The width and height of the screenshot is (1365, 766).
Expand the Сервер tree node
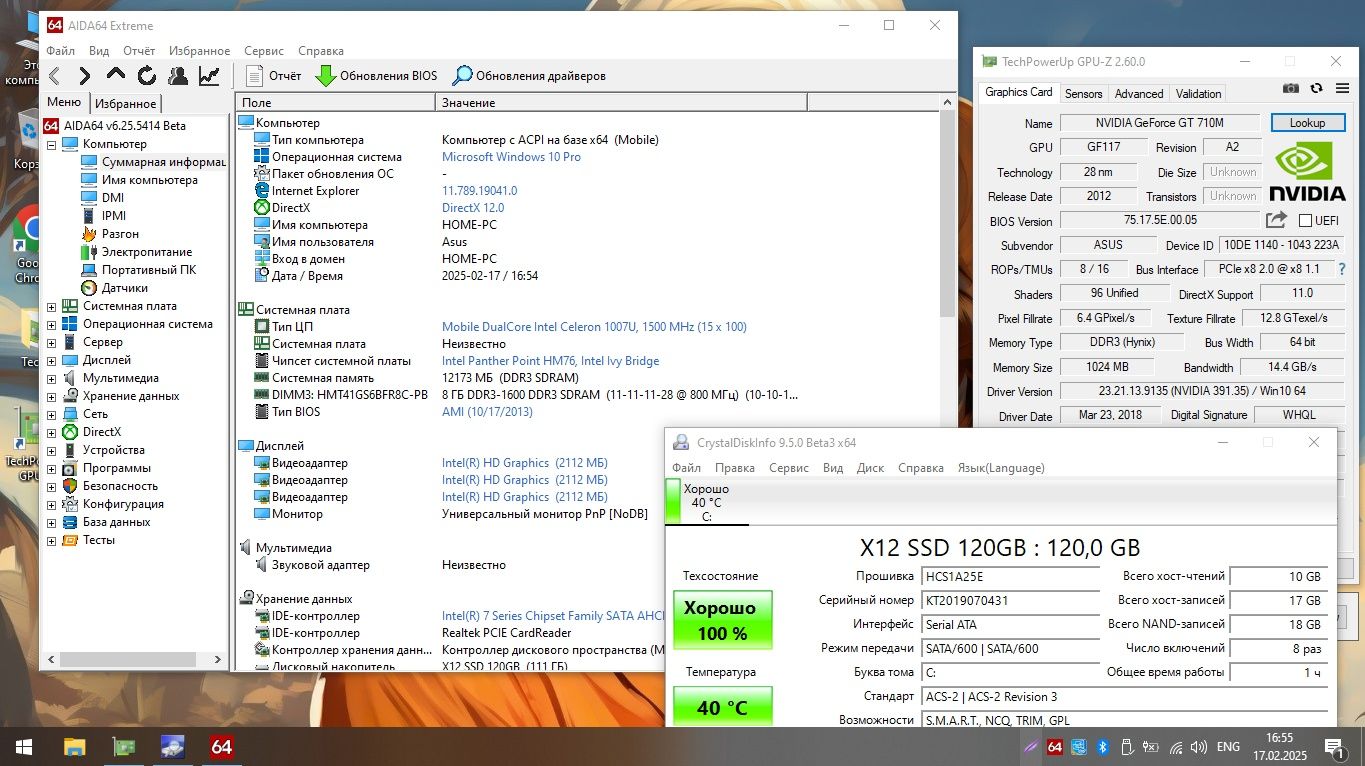click(52, 342)
